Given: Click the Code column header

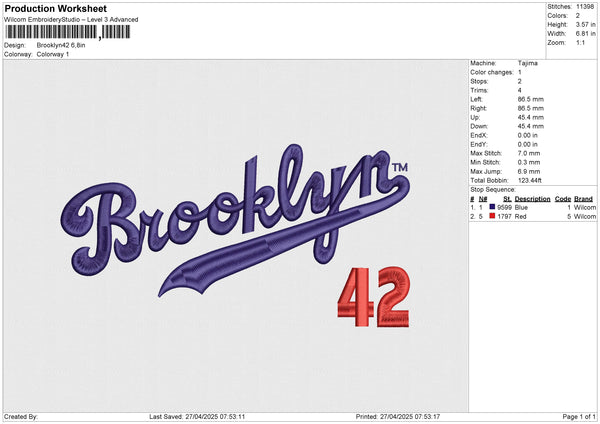Looking at the screenshot, I should coord(562,199).
